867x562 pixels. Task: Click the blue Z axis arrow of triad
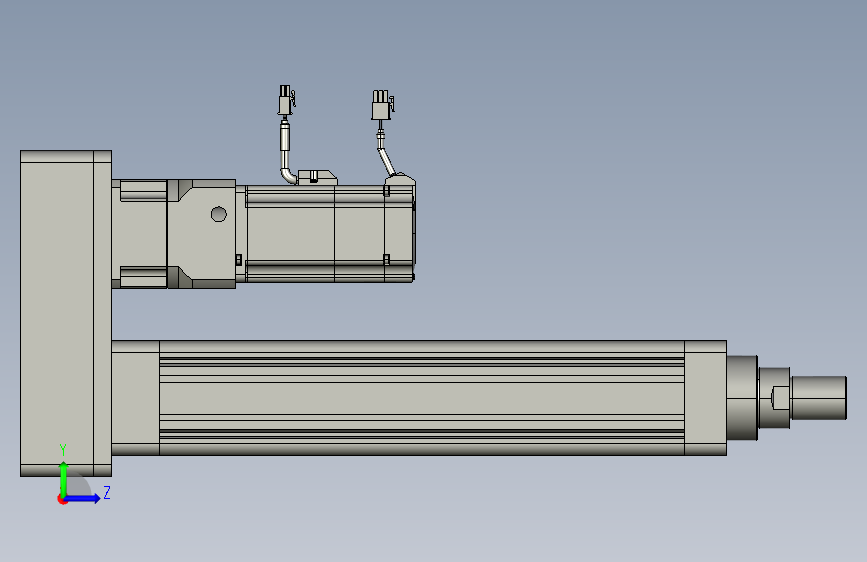pos(83,498)
